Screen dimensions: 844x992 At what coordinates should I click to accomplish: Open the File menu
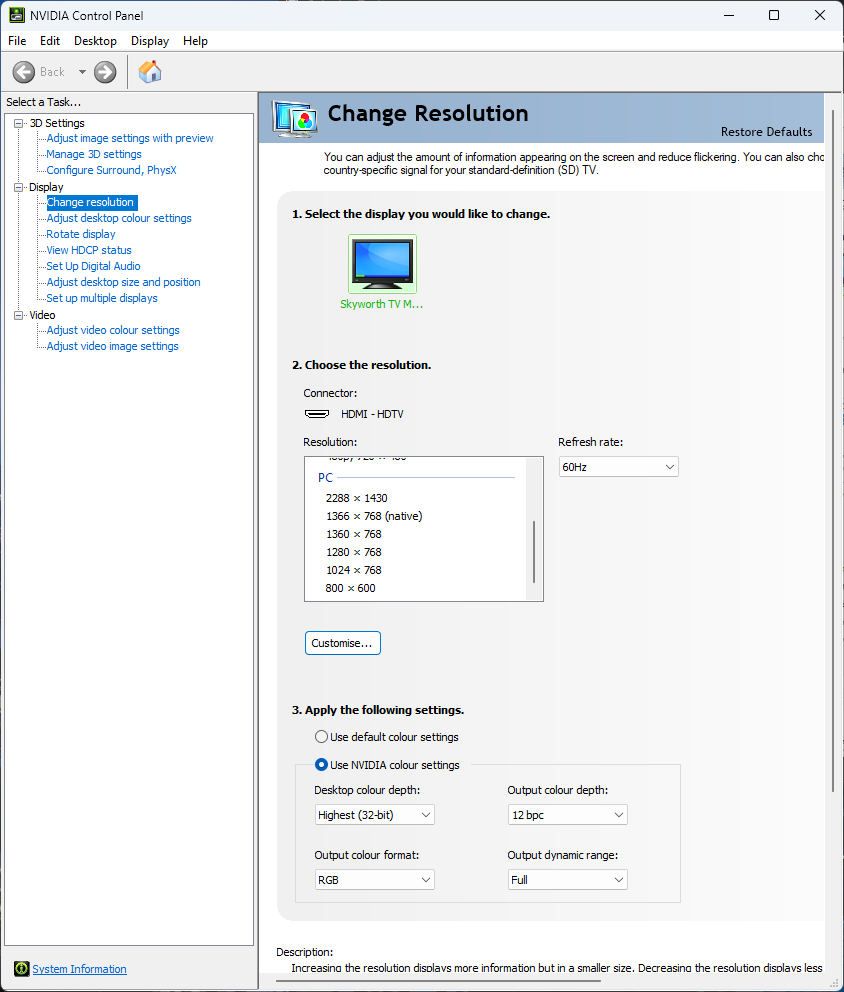point(17,41)
